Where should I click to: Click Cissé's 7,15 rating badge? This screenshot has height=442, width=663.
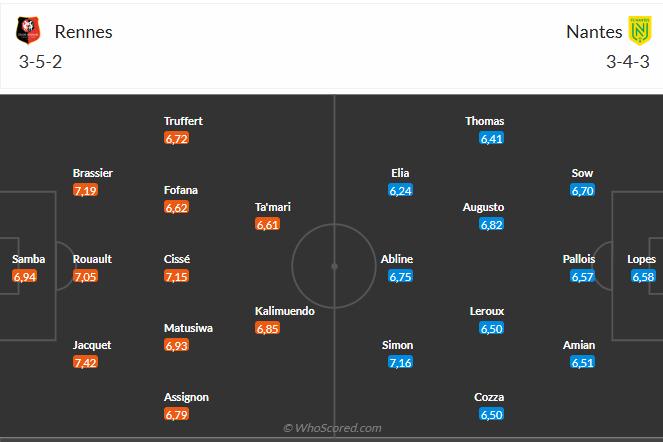[x=176, y=276]
